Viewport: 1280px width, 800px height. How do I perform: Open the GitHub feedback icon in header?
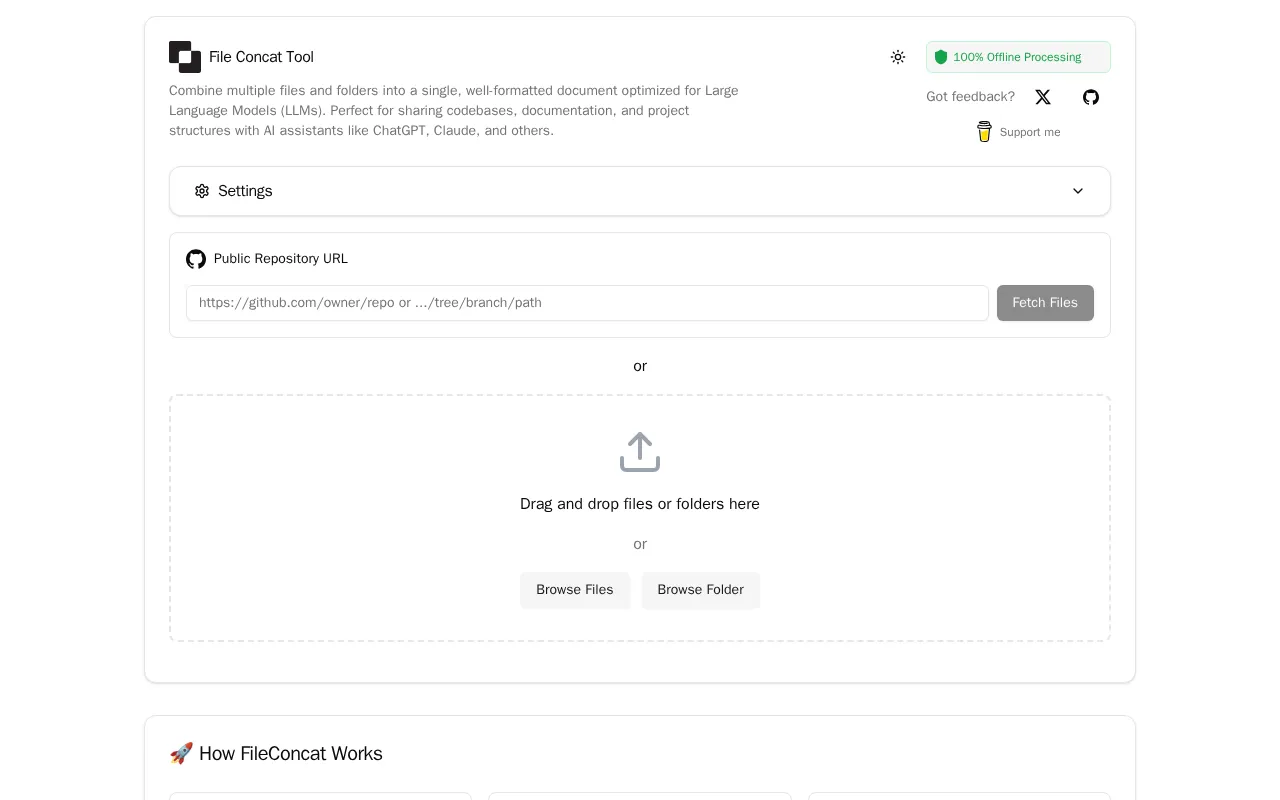point(1091,97)
